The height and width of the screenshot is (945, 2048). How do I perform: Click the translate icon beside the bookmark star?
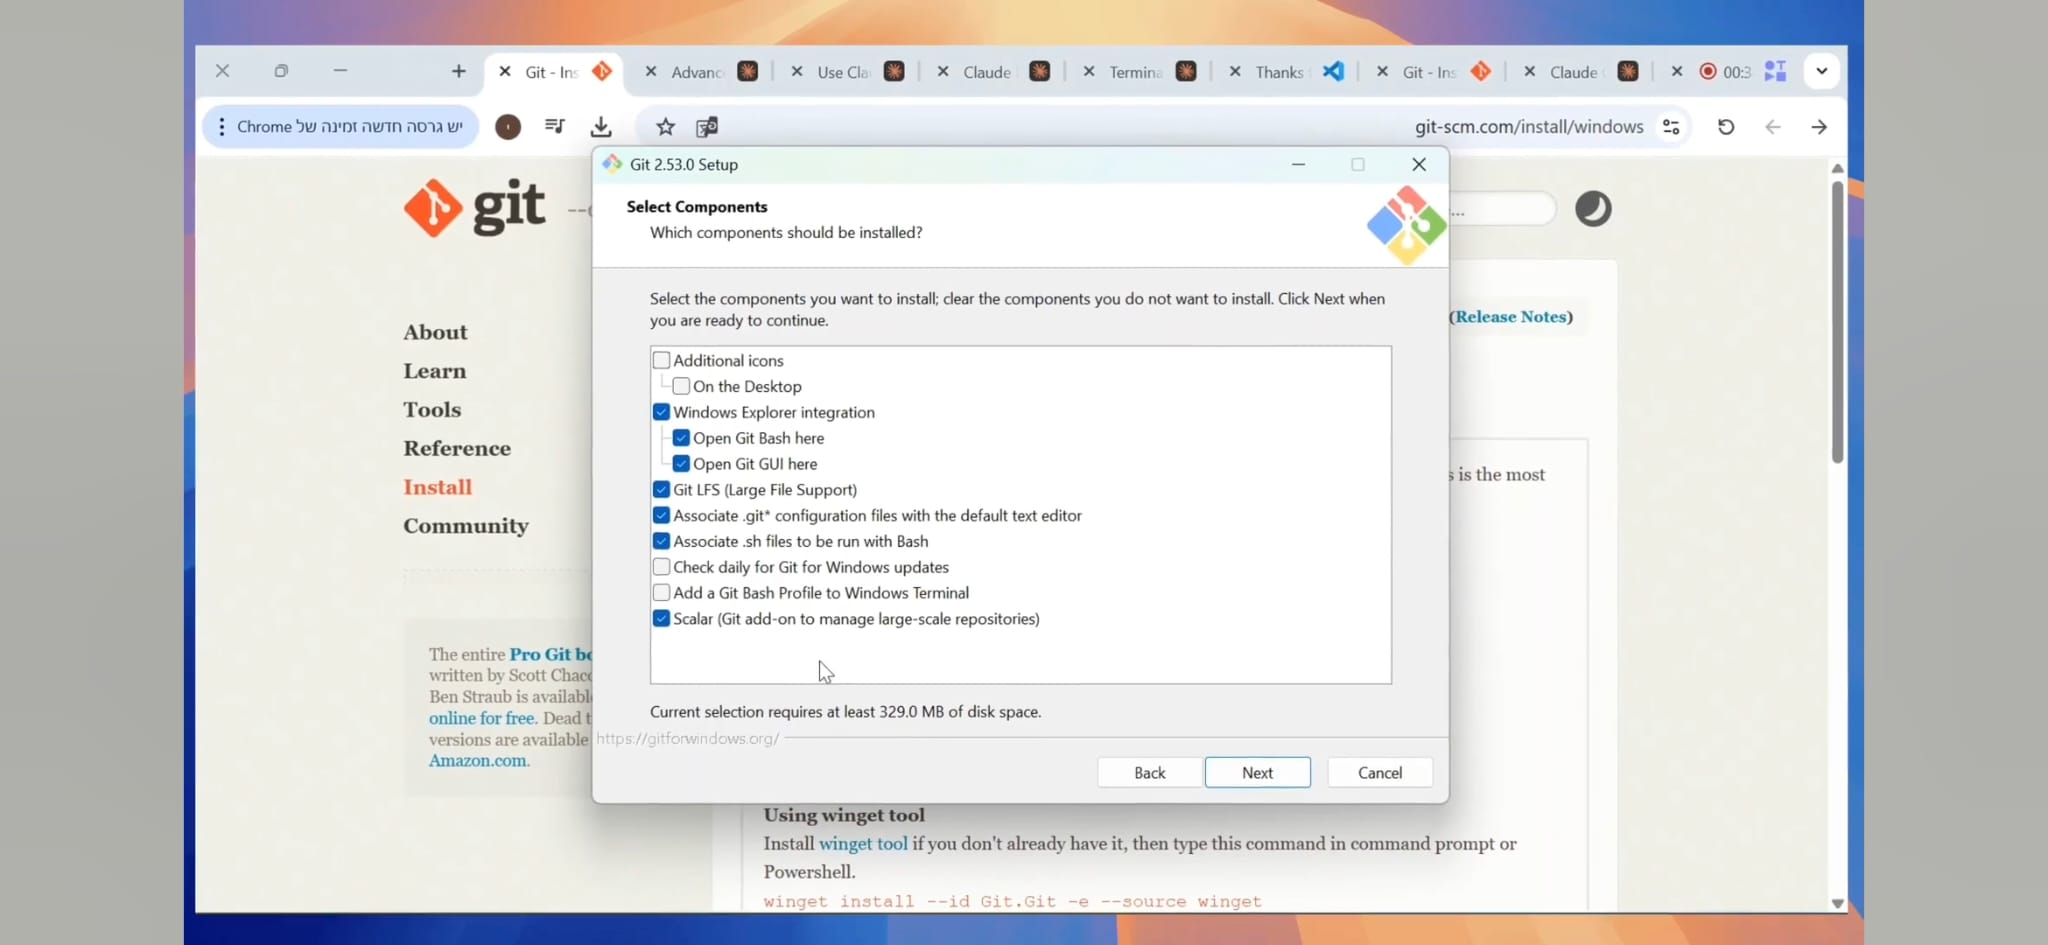(707, 127)
